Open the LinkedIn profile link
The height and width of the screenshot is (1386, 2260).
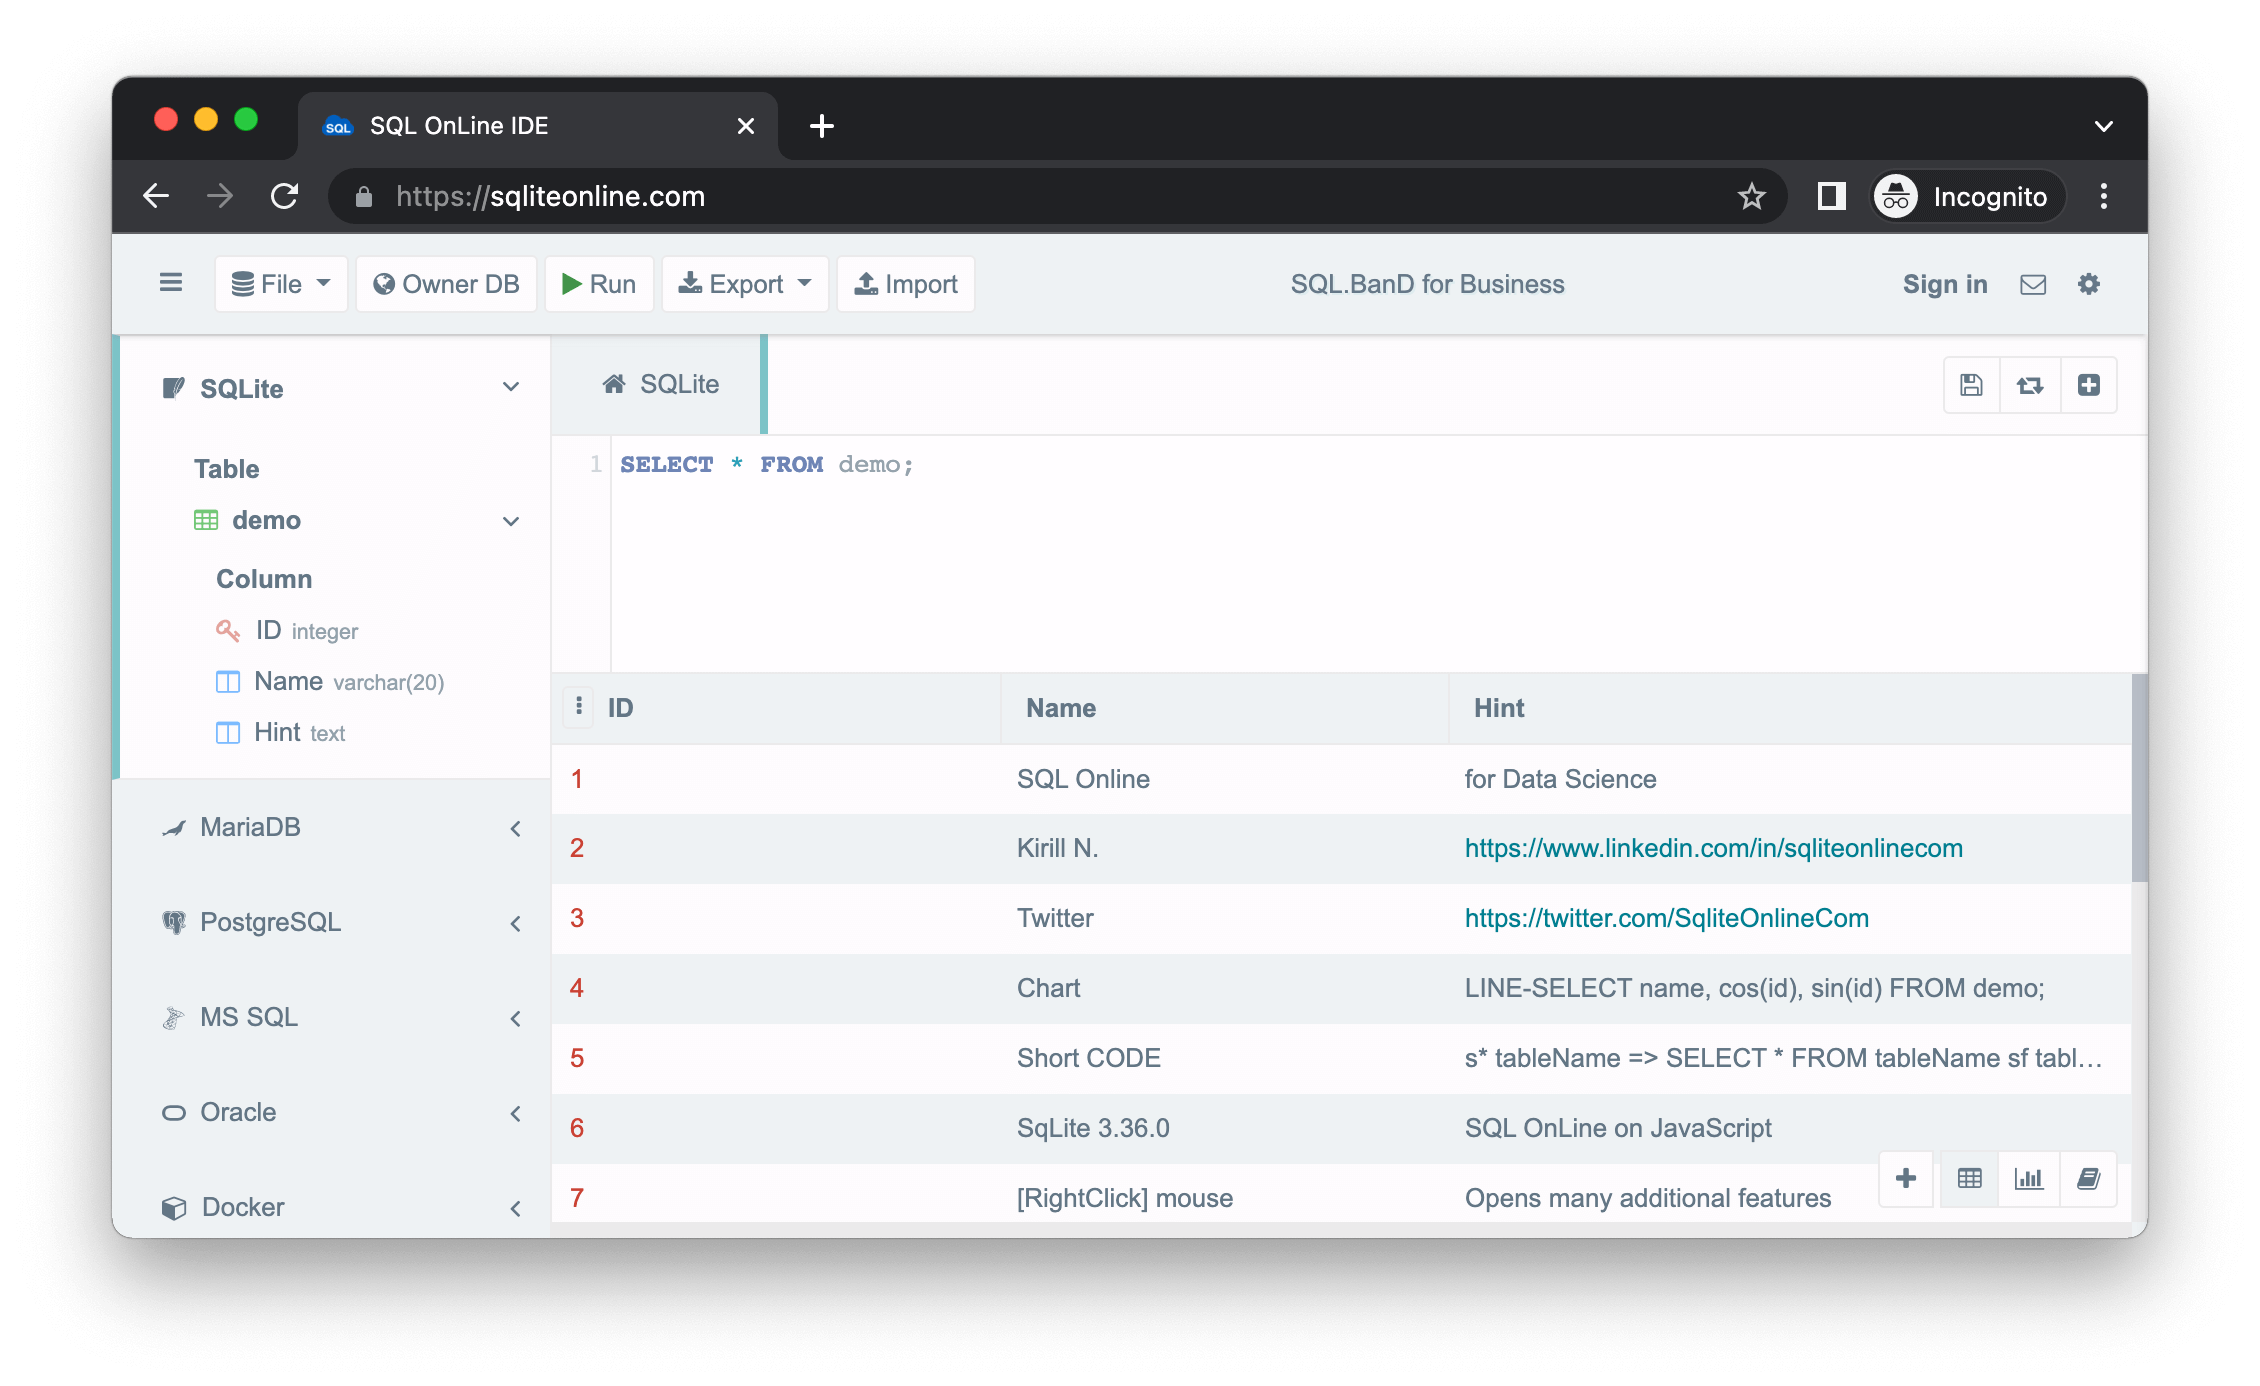pyautogui.click(x=1713, y=848)
